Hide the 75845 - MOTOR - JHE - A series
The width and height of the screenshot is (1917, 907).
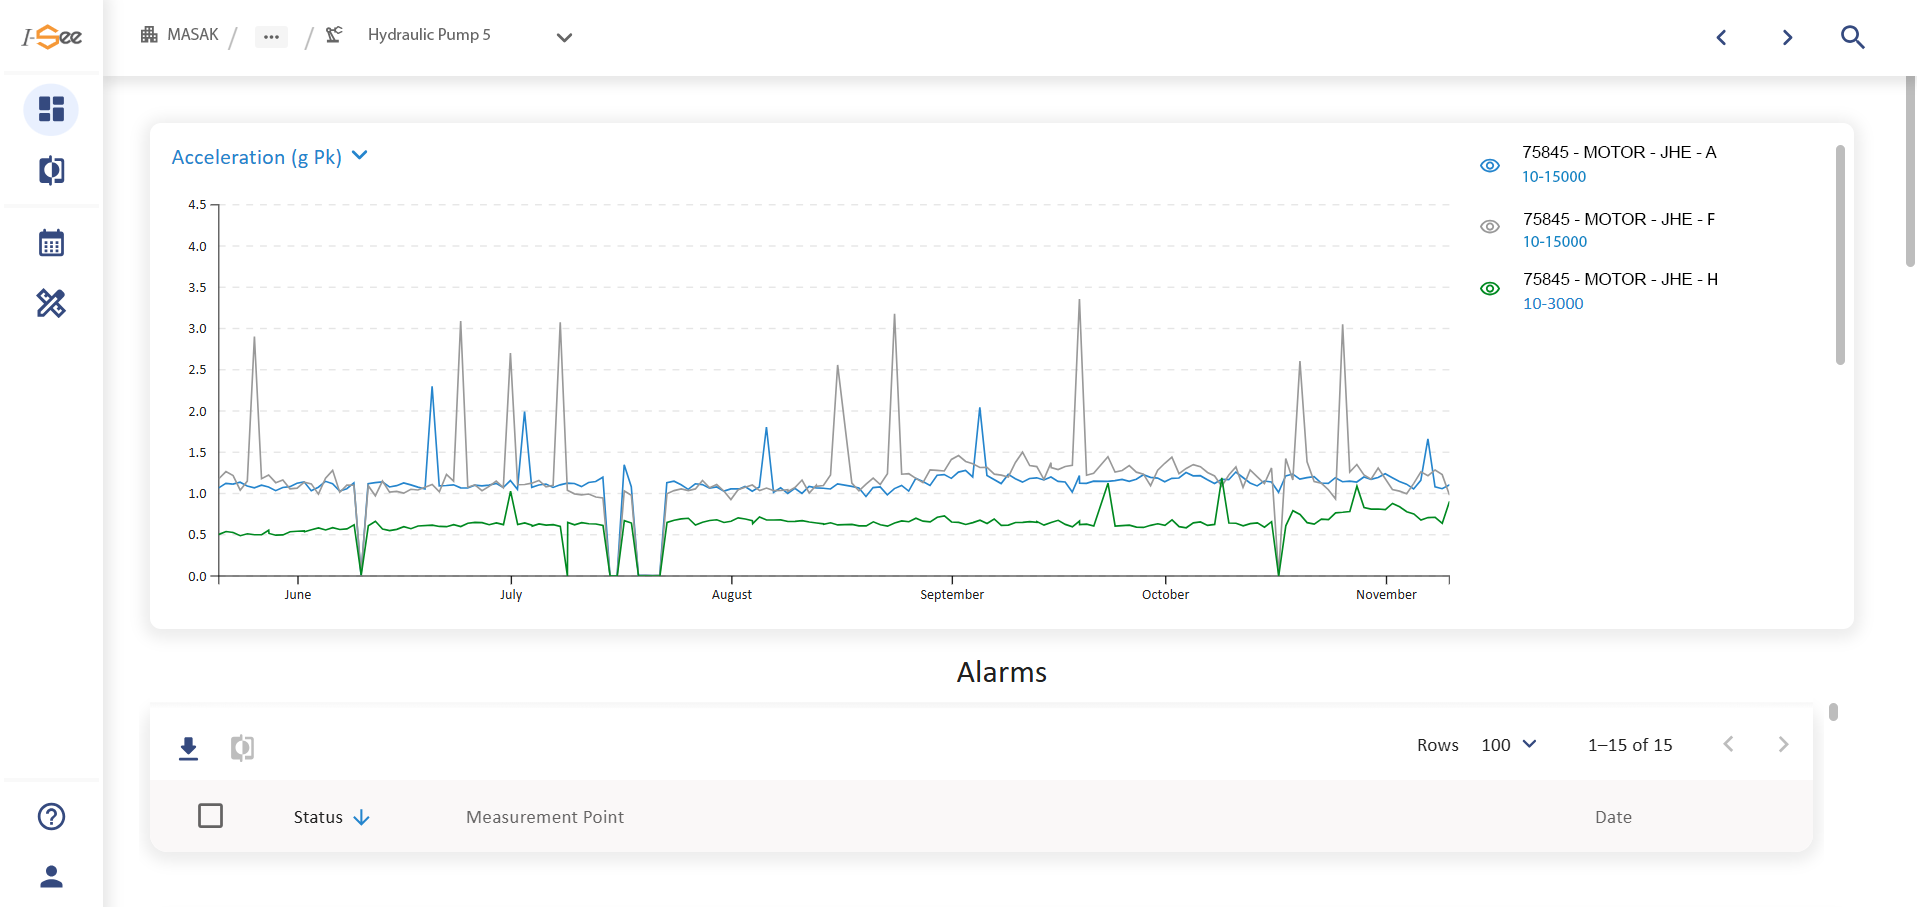1490,165
